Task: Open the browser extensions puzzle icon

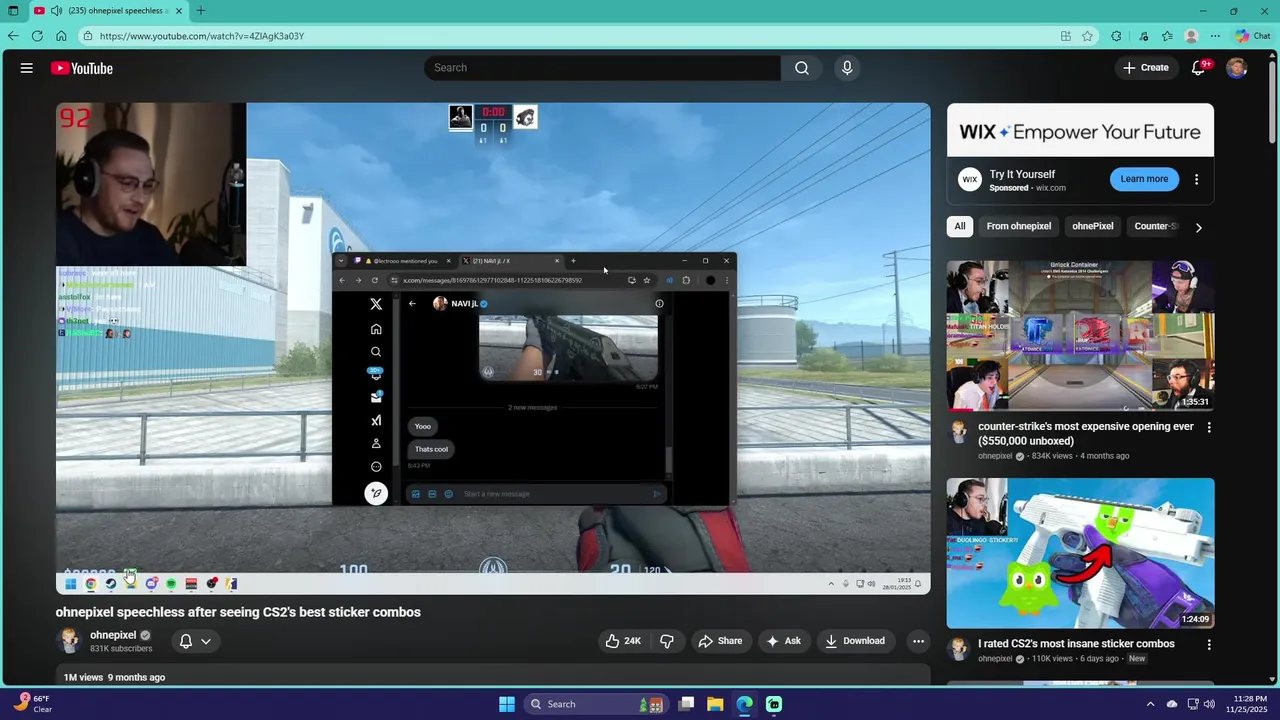Action: coord(1116,36)
